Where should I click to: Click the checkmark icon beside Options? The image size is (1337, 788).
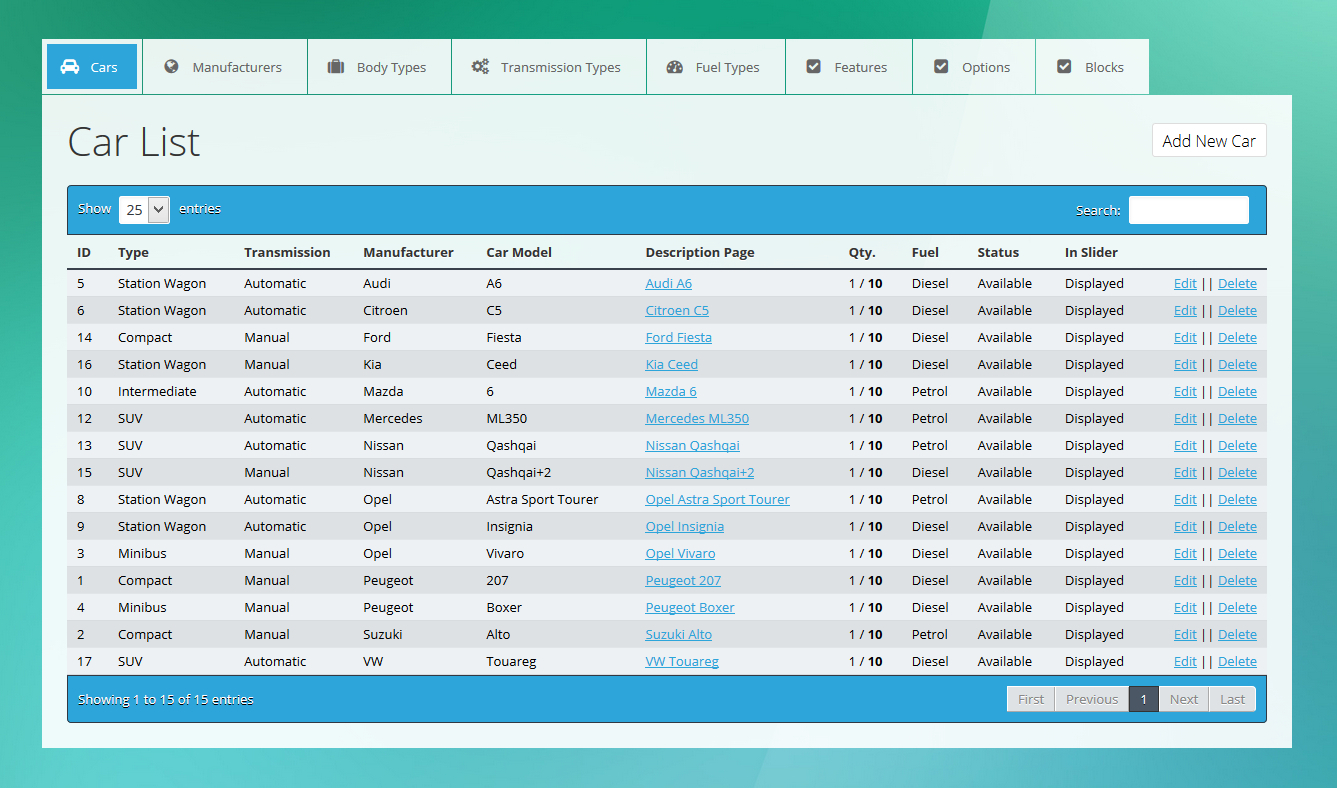tap(941, 67)
